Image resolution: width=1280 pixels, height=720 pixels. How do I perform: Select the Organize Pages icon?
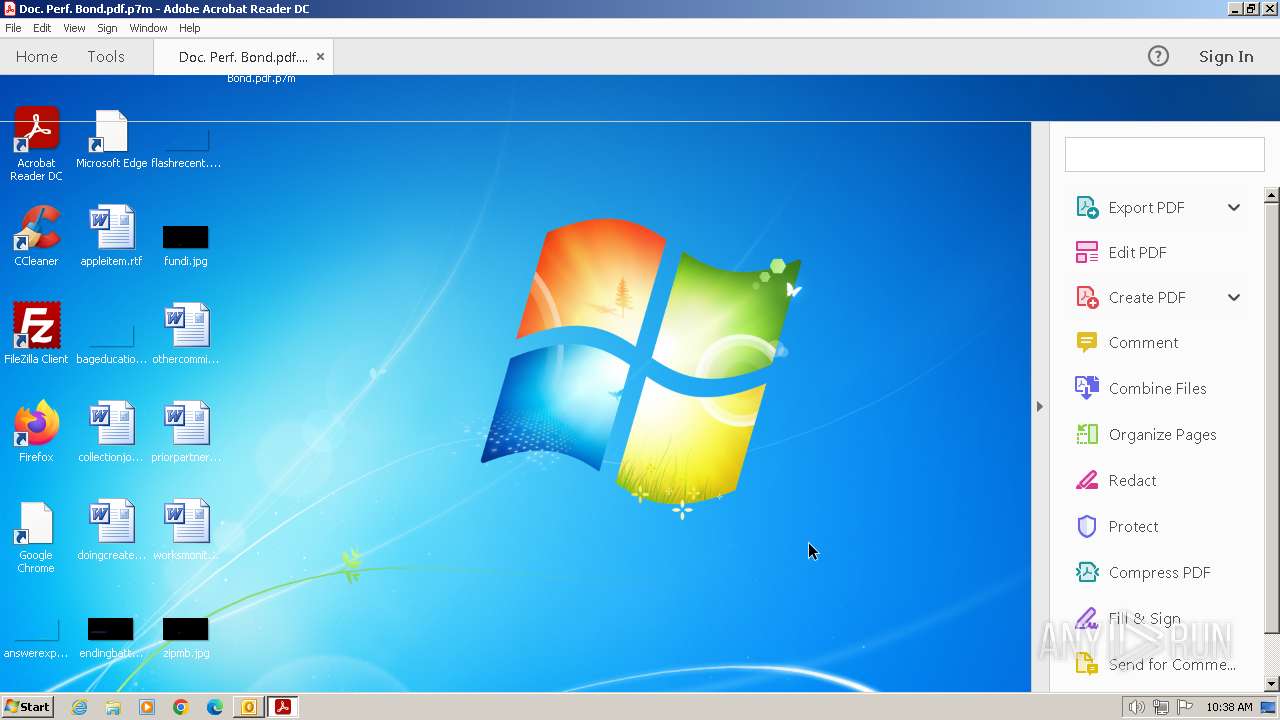1087,434
